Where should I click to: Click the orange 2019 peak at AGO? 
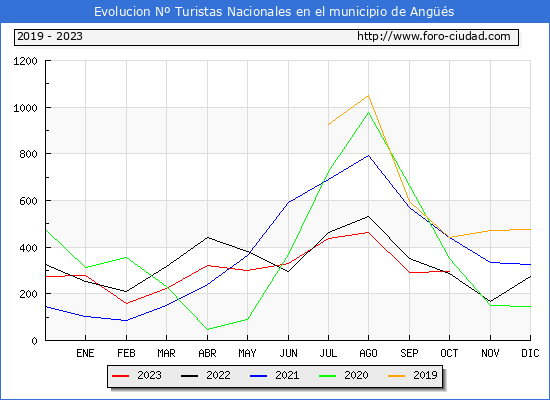pyautogui.click(x=368, y=95)
